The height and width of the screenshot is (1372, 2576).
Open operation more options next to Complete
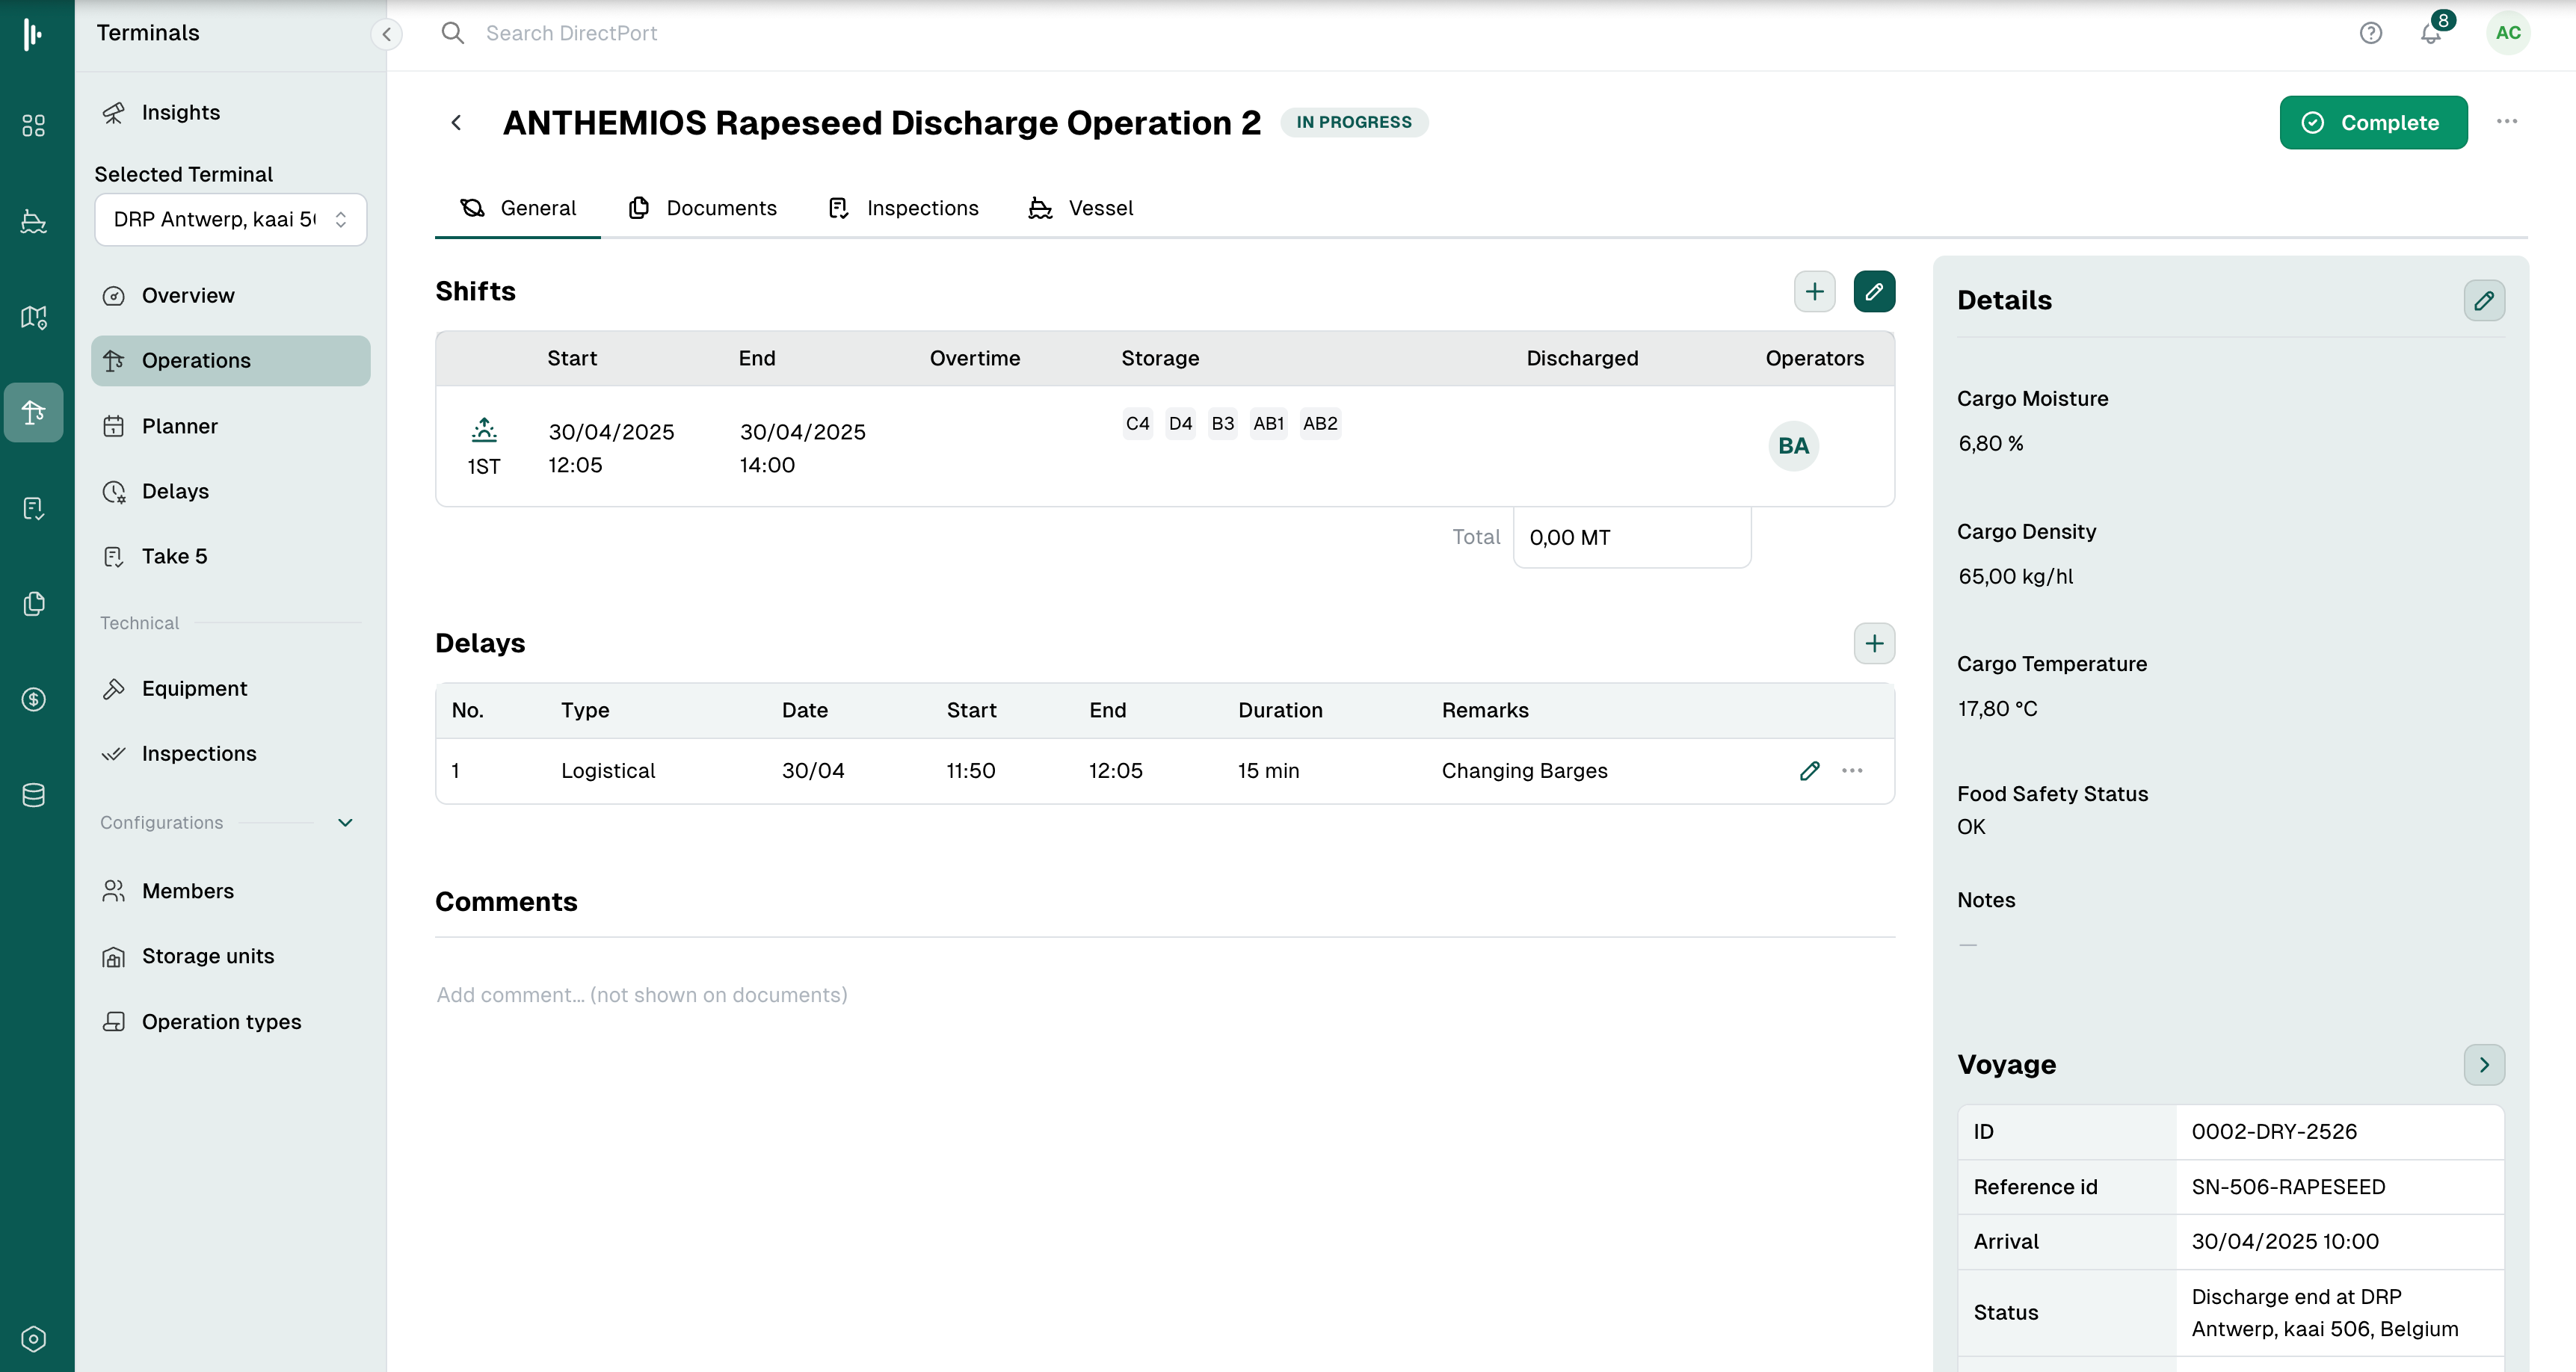coord(2506,122)
